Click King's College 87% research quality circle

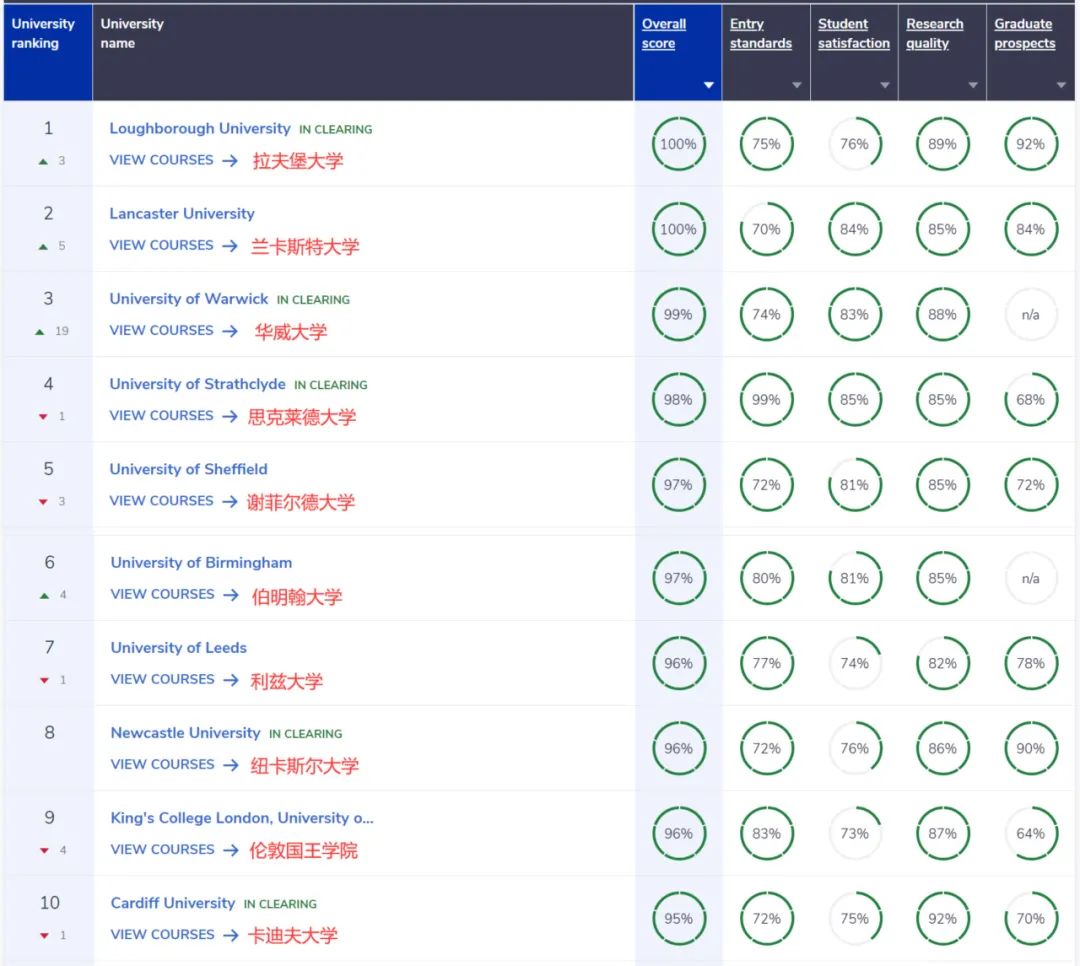pyautogui.click(x=942, y=834)
